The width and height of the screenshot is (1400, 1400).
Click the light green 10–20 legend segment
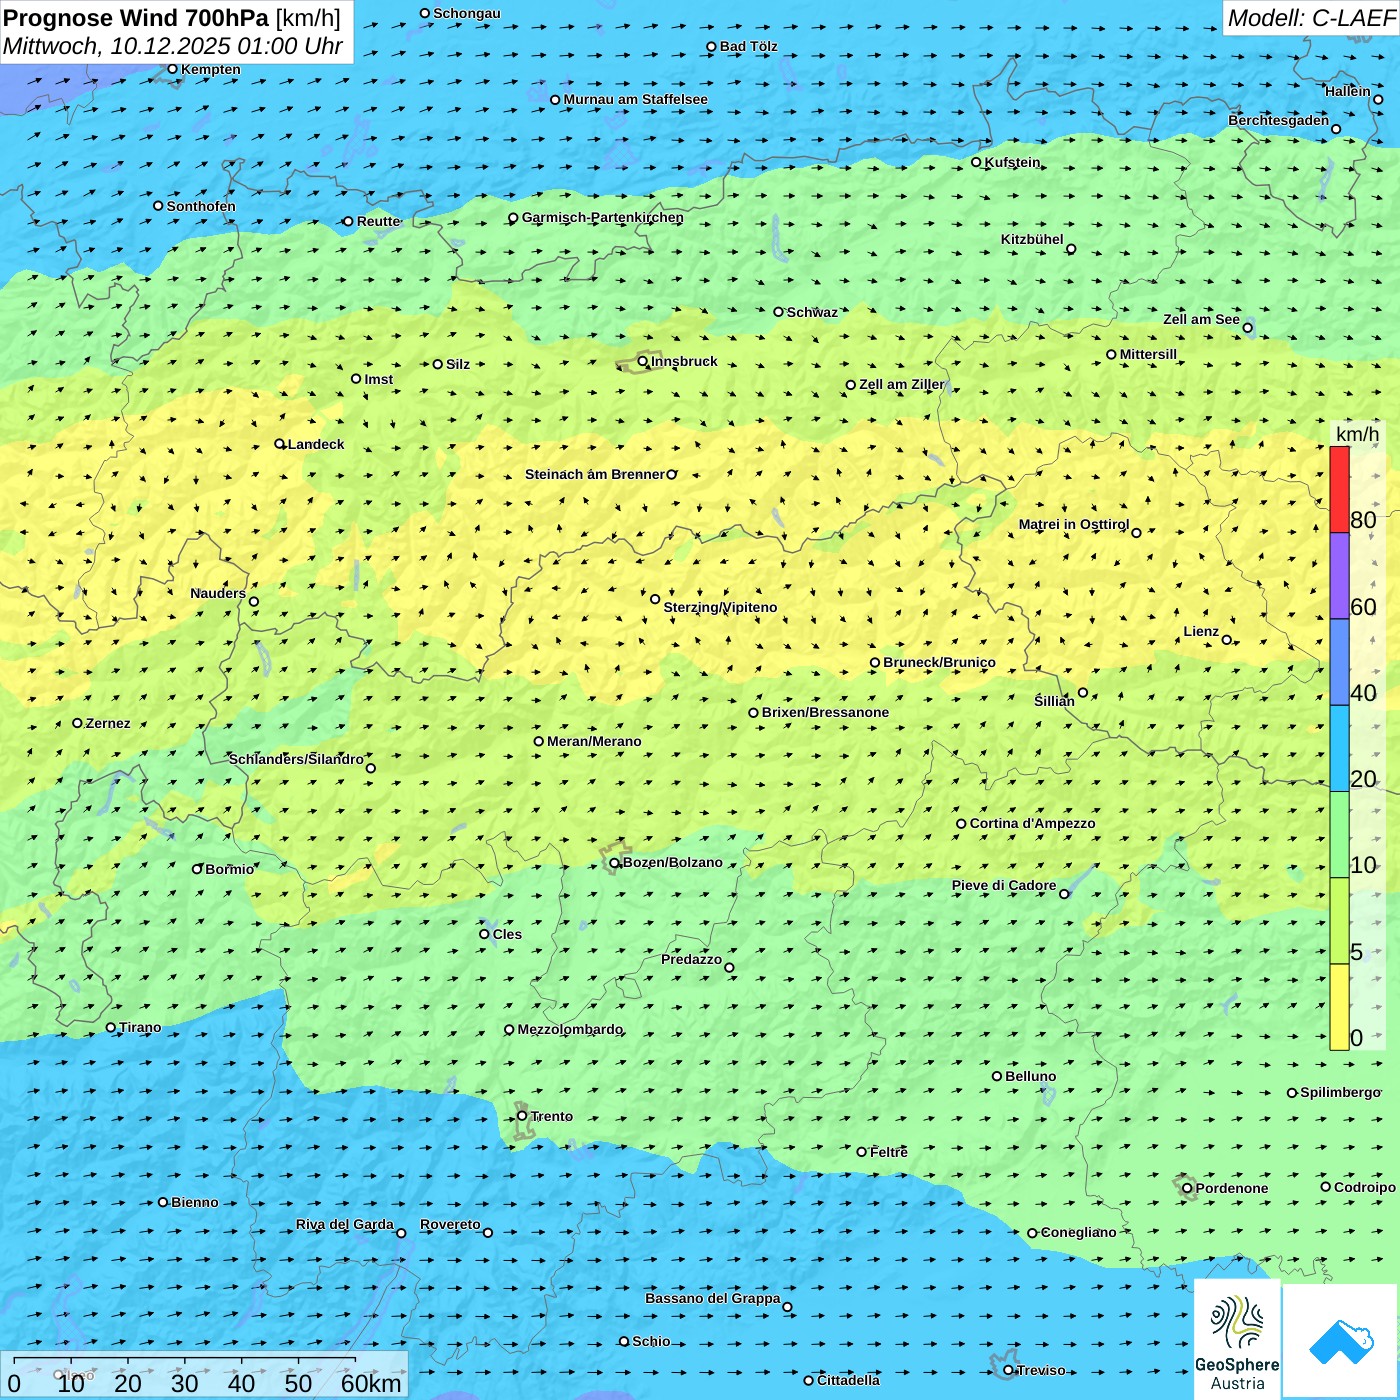click(x=1339, y=834)
